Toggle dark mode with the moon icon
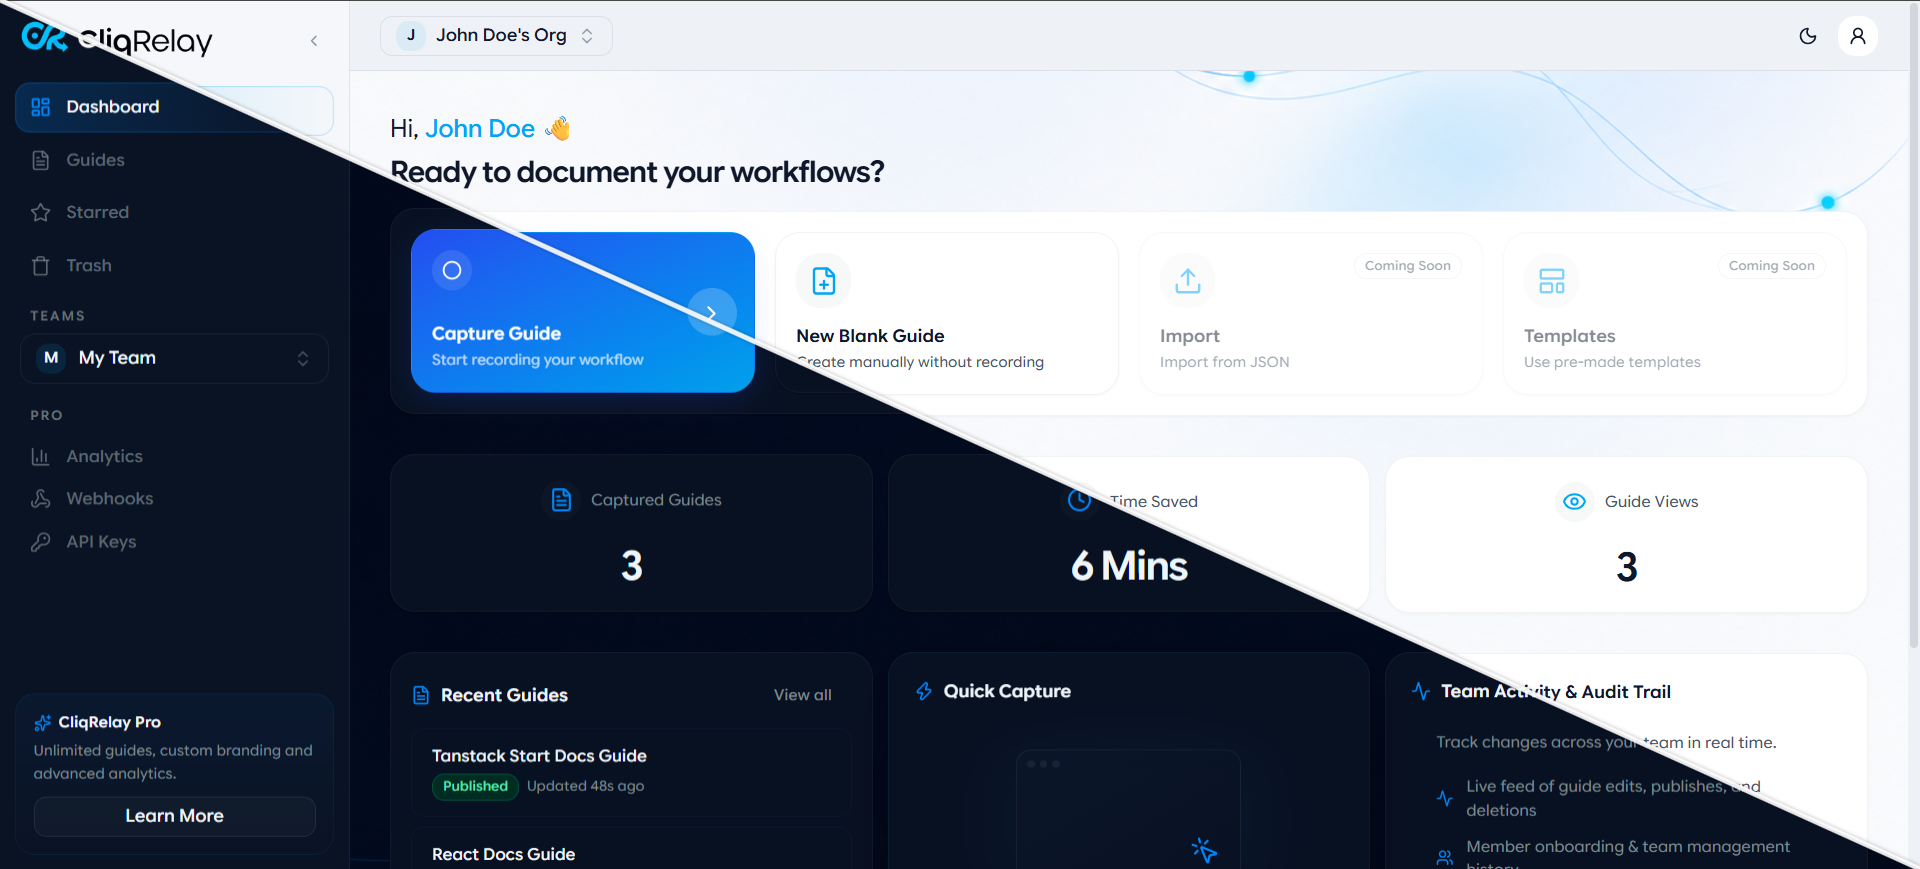The width and height of the screenshot is (1920, 869). click(1808, 36)
